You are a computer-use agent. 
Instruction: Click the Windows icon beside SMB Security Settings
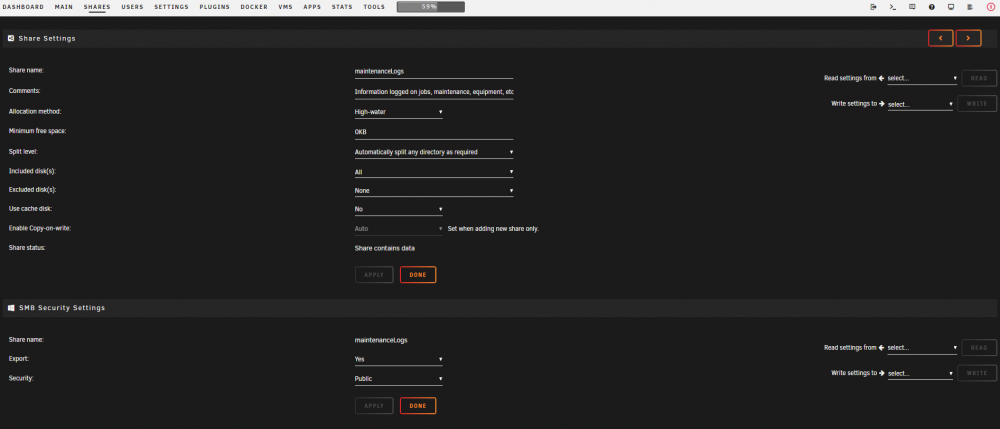click(x=11, y=308)
